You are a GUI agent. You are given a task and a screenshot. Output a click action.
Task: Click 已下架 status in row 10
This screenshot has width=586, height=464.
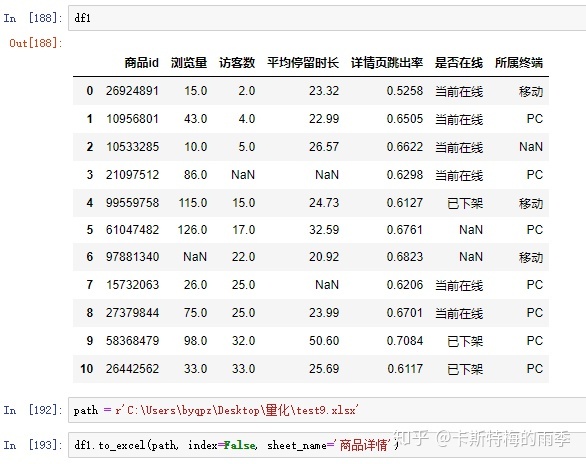click(465, 369)
